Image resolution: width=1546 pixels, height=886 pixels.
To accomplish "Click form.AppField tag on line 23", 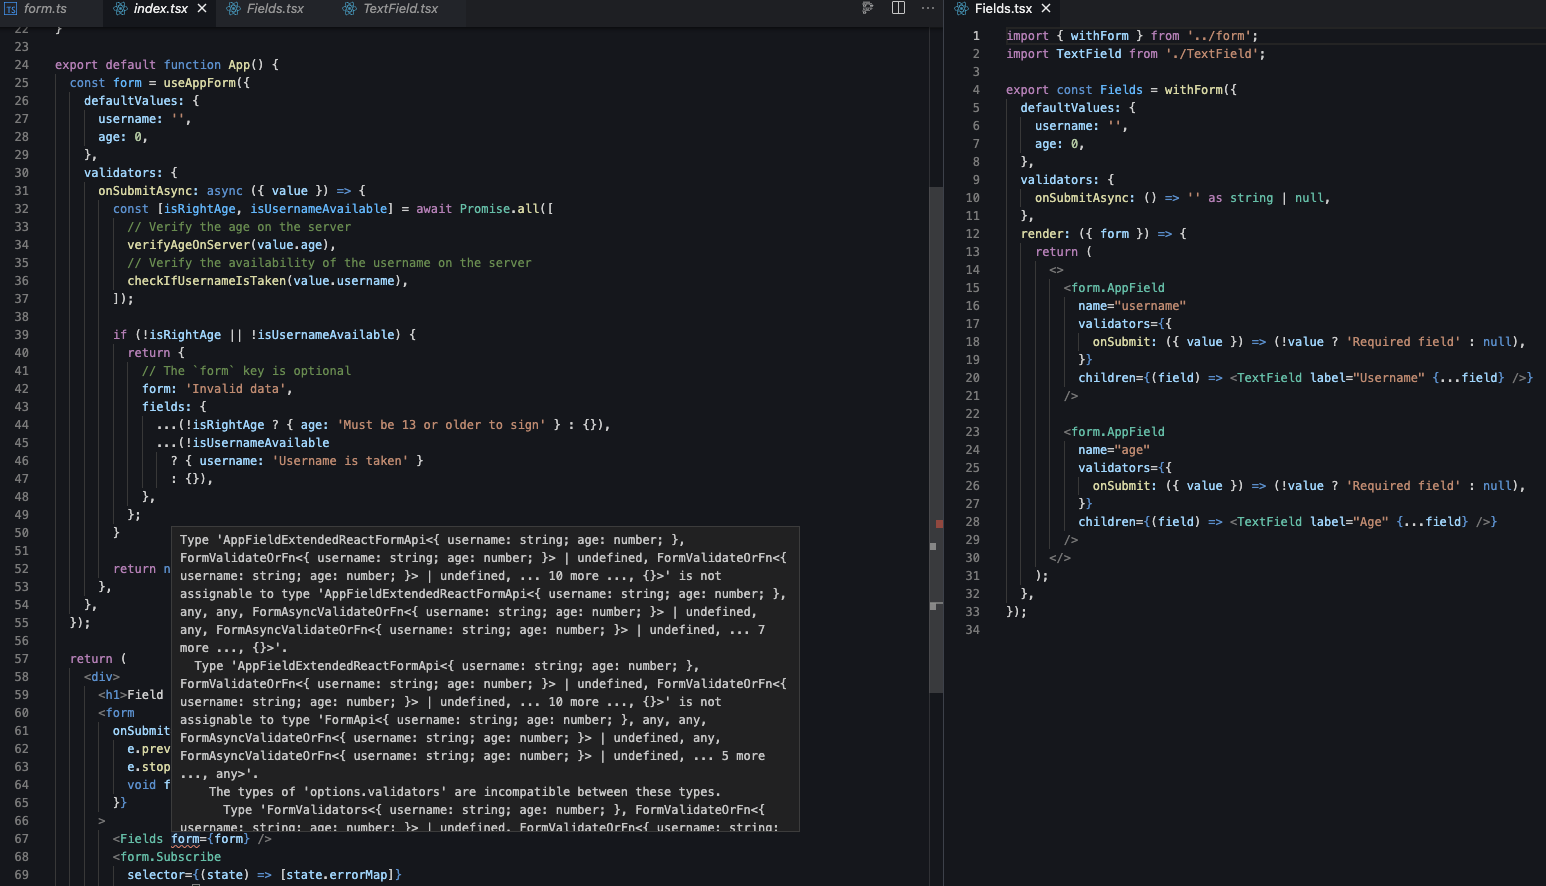I will point(1118,432).
